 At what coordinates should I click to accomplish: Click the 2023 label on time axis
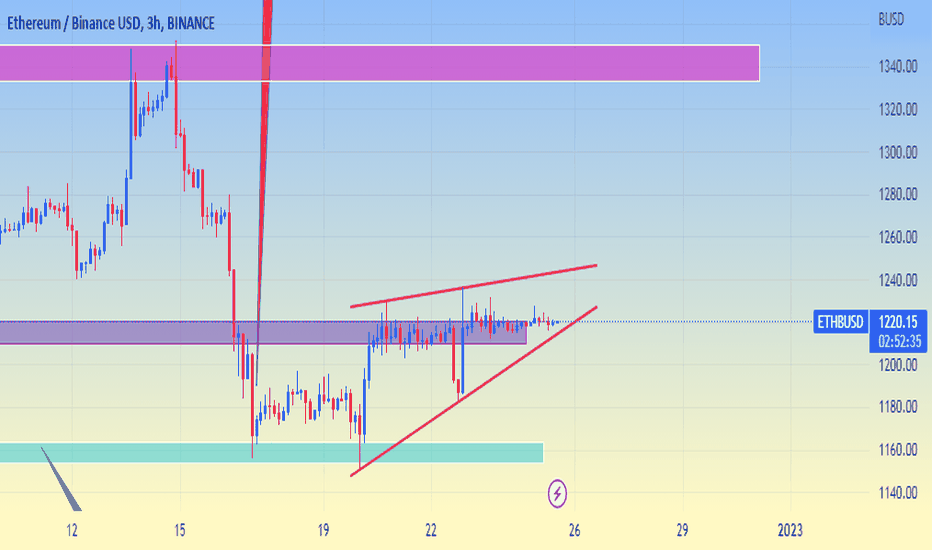(790, 530)
